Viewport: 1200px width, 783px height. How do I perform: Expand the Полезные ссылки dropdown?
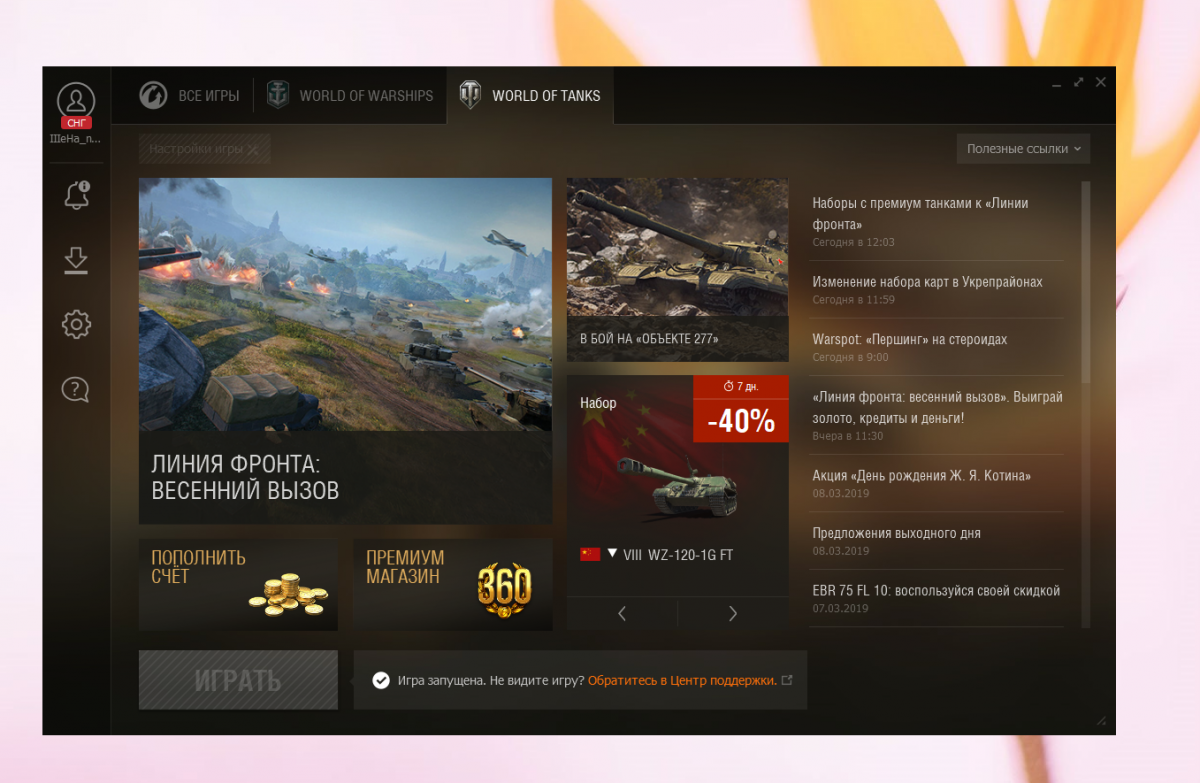pyautogui.click(x=1023, y=149)
